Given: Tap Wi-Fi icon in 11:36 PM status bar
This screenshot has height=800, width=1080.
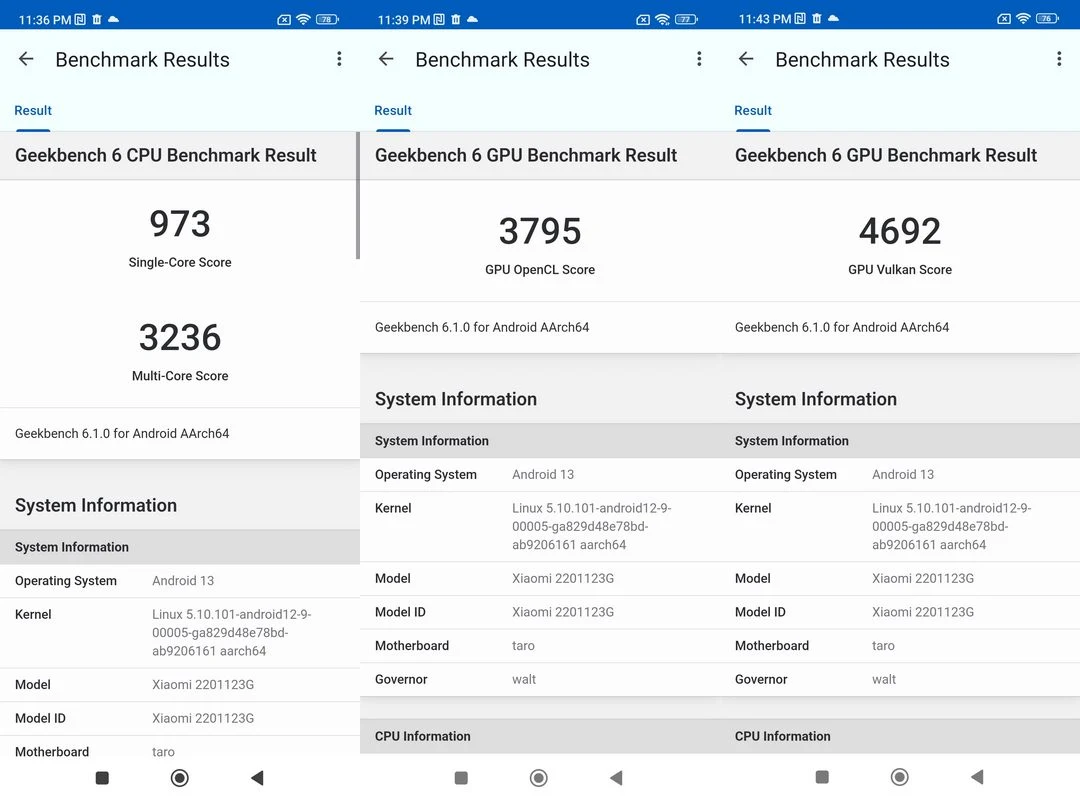Looking at the screenshot, I should pos(303,19).
